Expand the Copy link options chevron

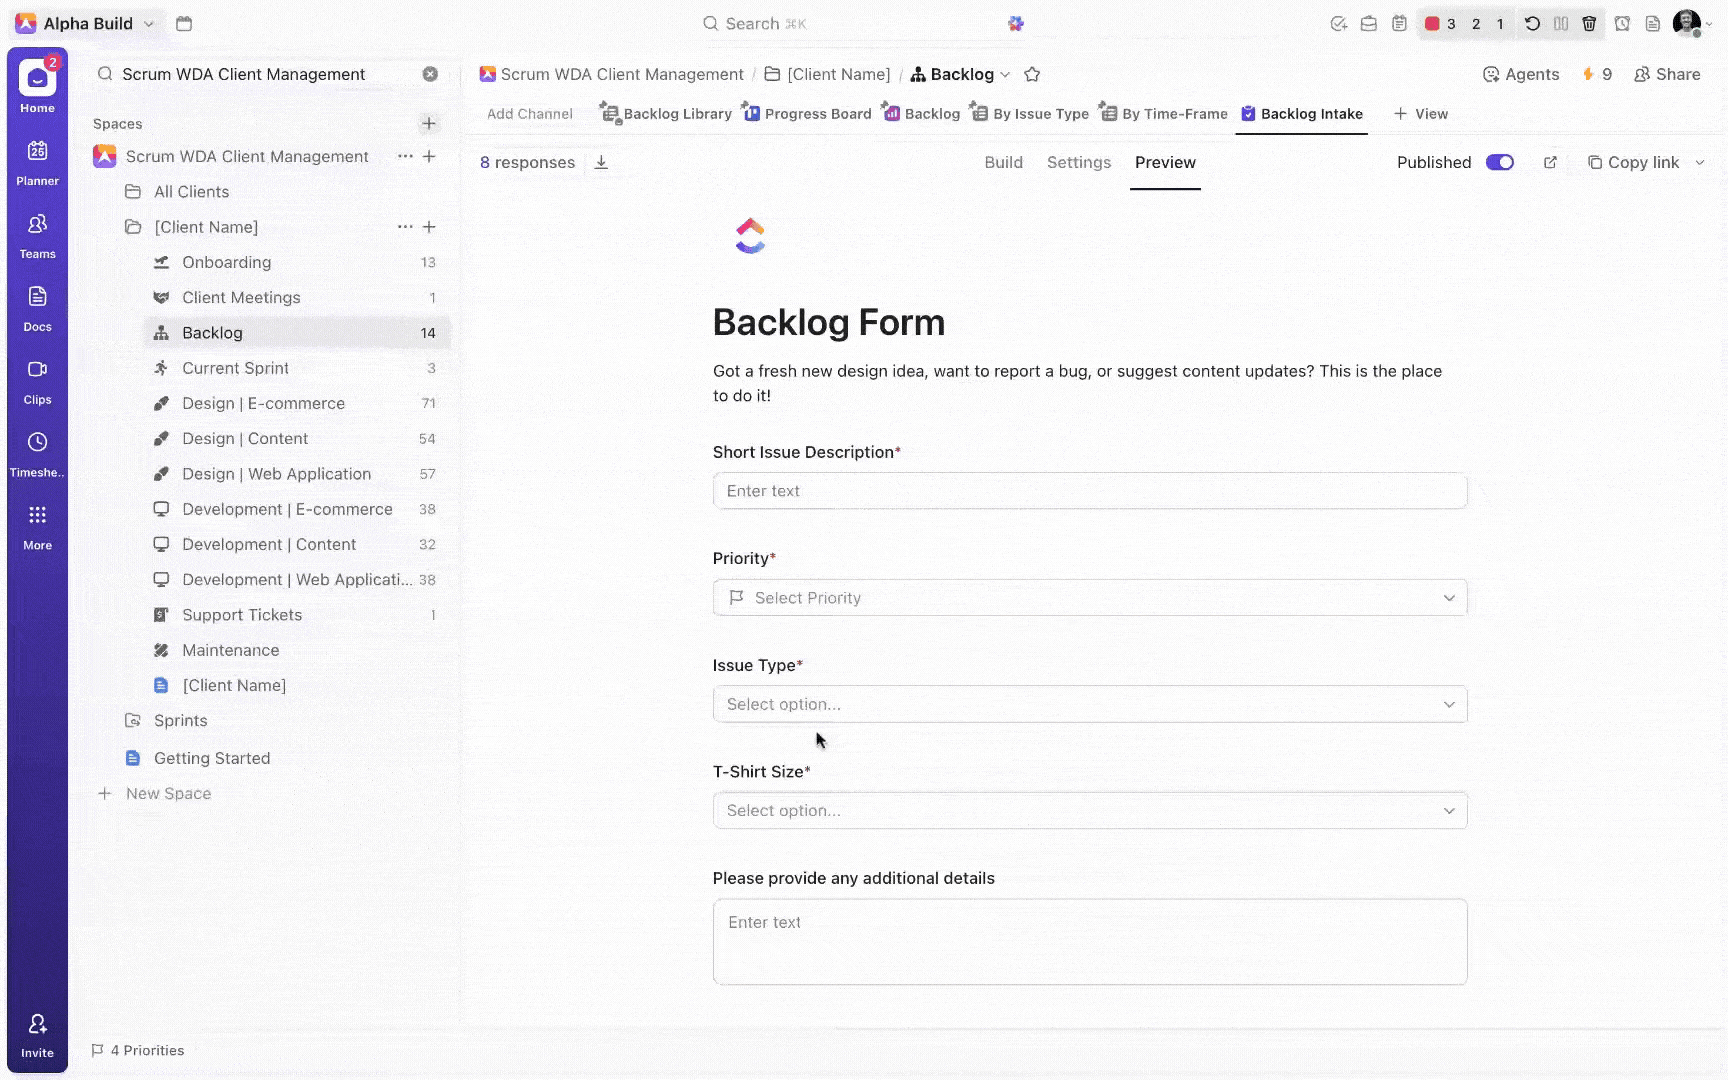(1700, 162)
